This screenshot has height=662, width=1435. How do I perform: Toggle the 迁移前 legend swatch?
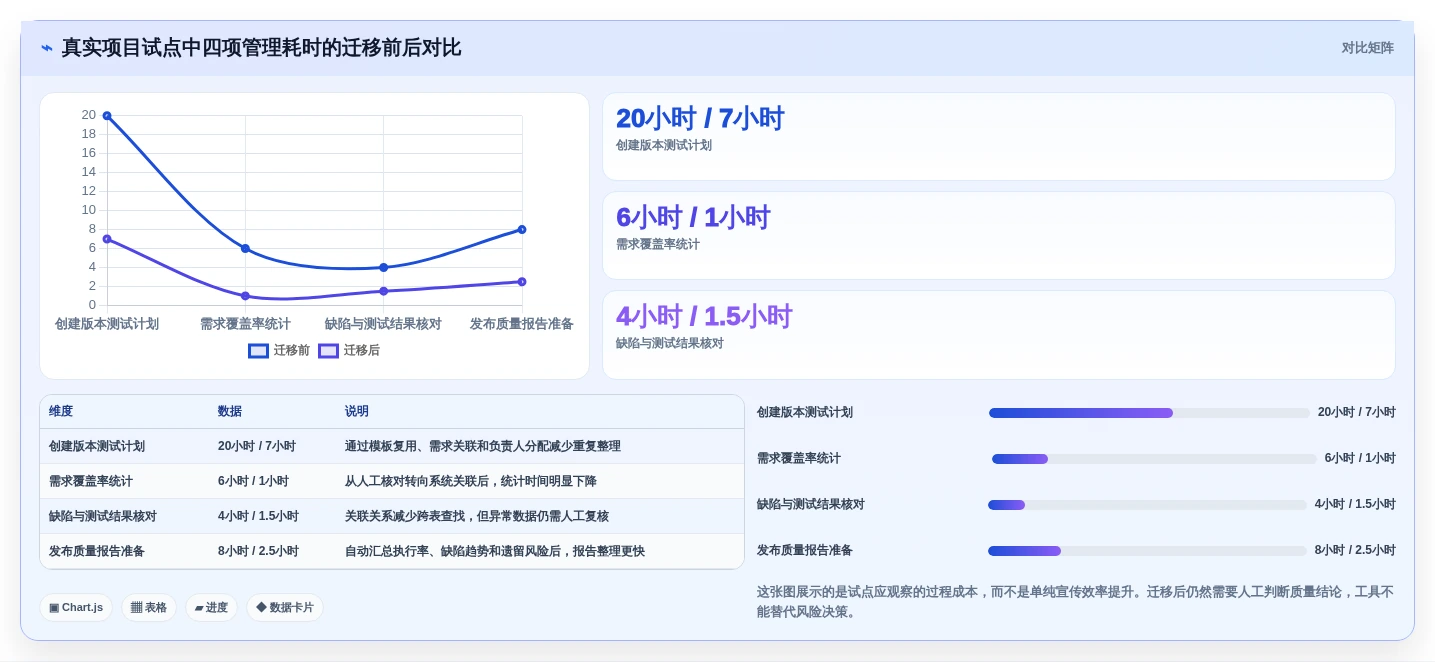pyautogui.click(x=259, y=351)
